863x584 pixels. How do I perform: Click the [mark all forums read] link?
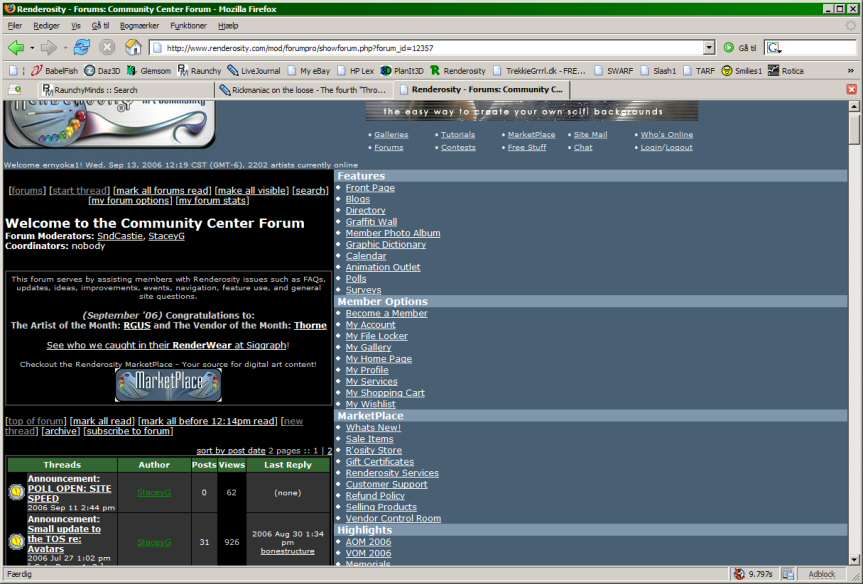pyautogui.click(x=162, y=190)
